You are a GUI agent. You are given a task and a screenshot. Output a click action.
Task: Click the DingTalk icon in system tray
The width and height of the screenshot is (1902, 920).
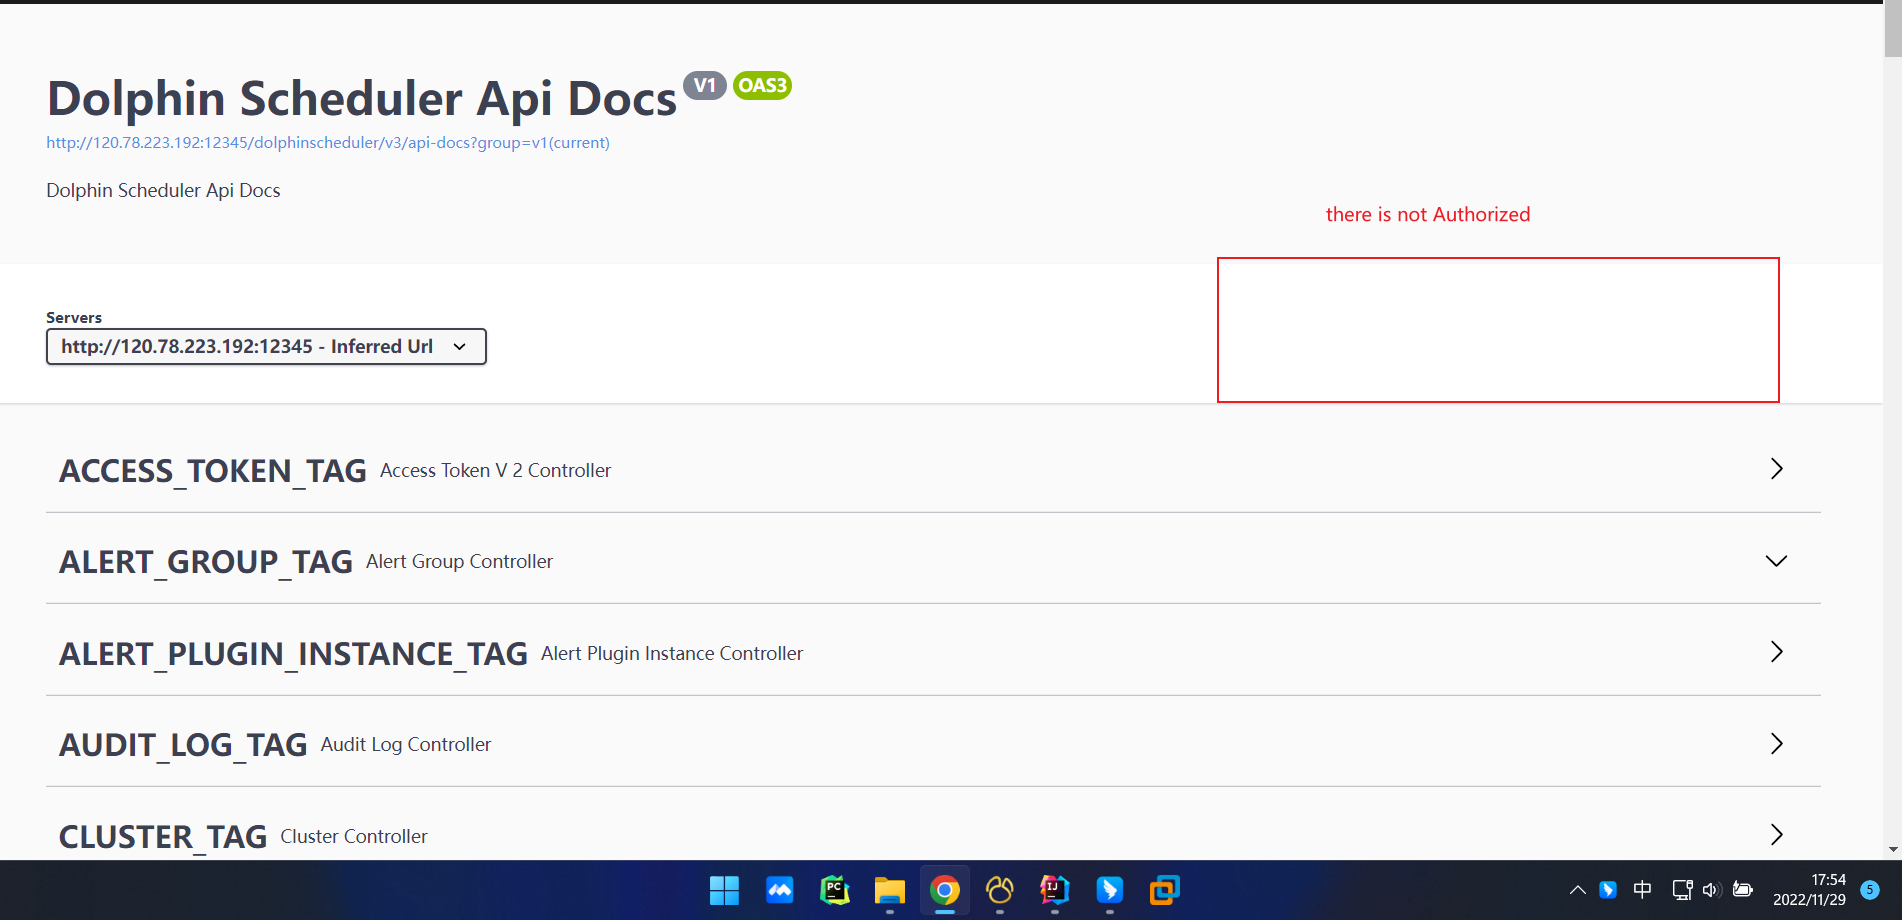[1608, 890]
